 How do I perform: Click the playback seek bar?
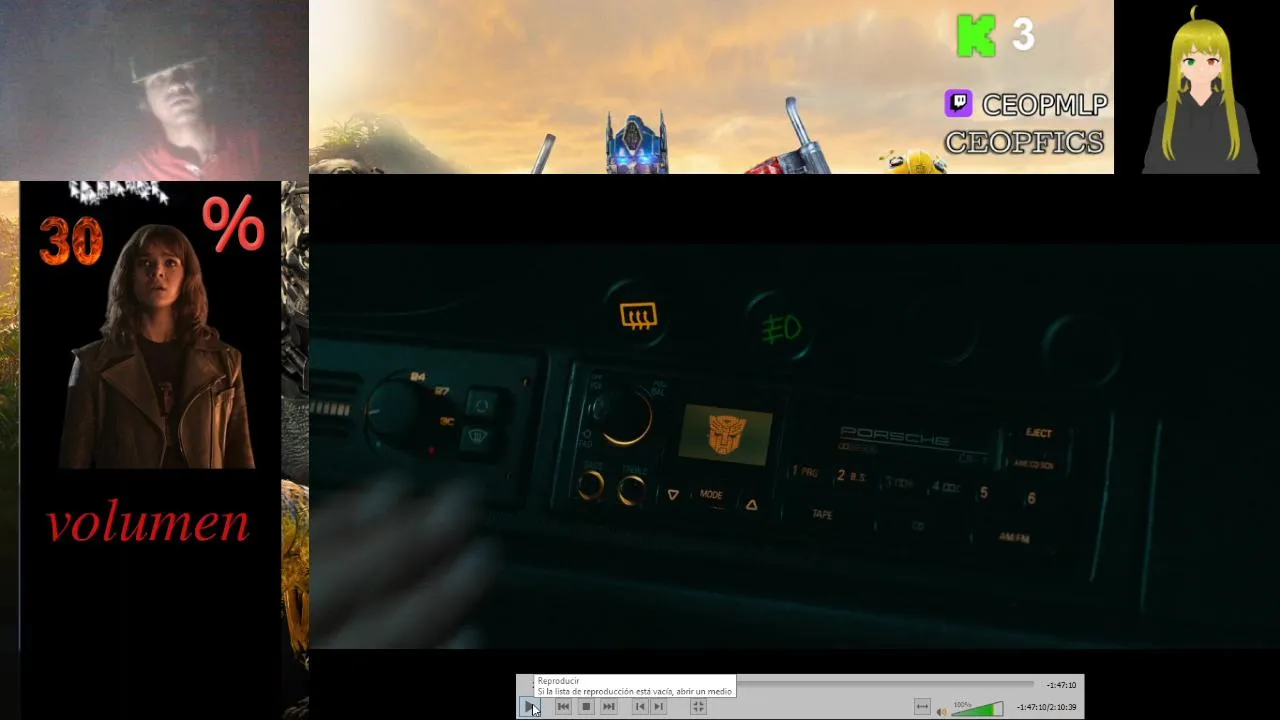(x=885, y=684)
